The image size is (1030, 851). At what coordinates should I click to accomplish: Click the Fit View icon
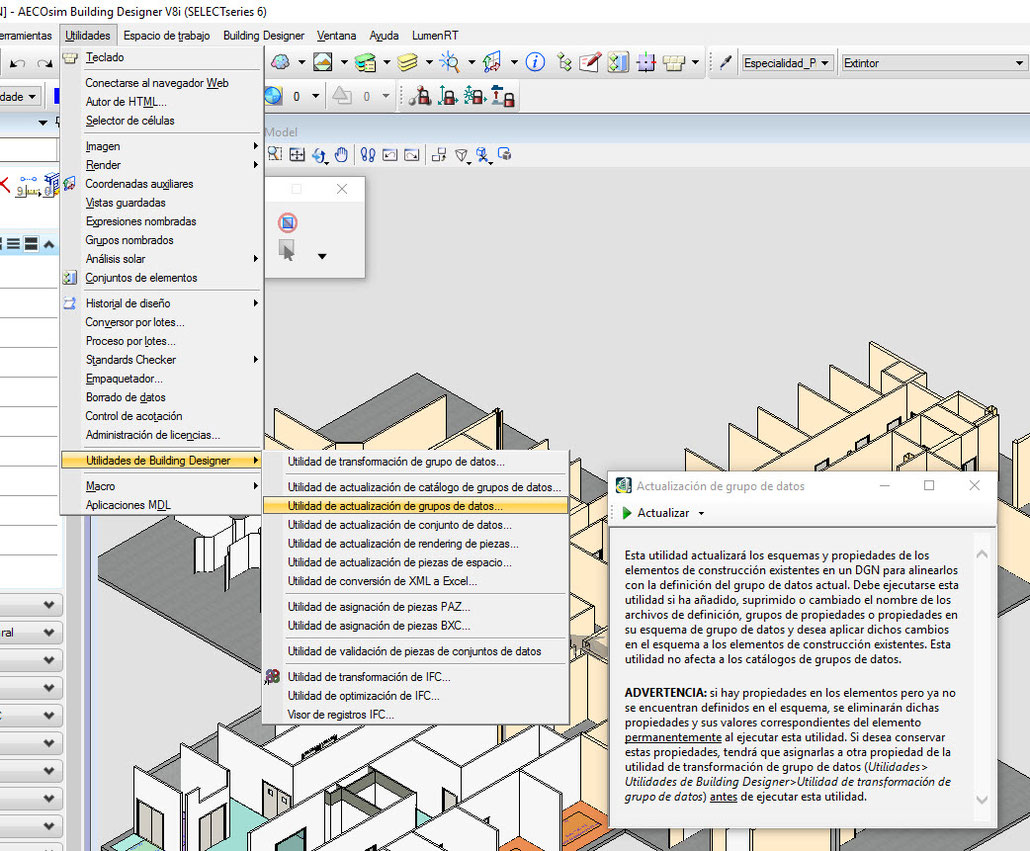[x=298, y=154]
